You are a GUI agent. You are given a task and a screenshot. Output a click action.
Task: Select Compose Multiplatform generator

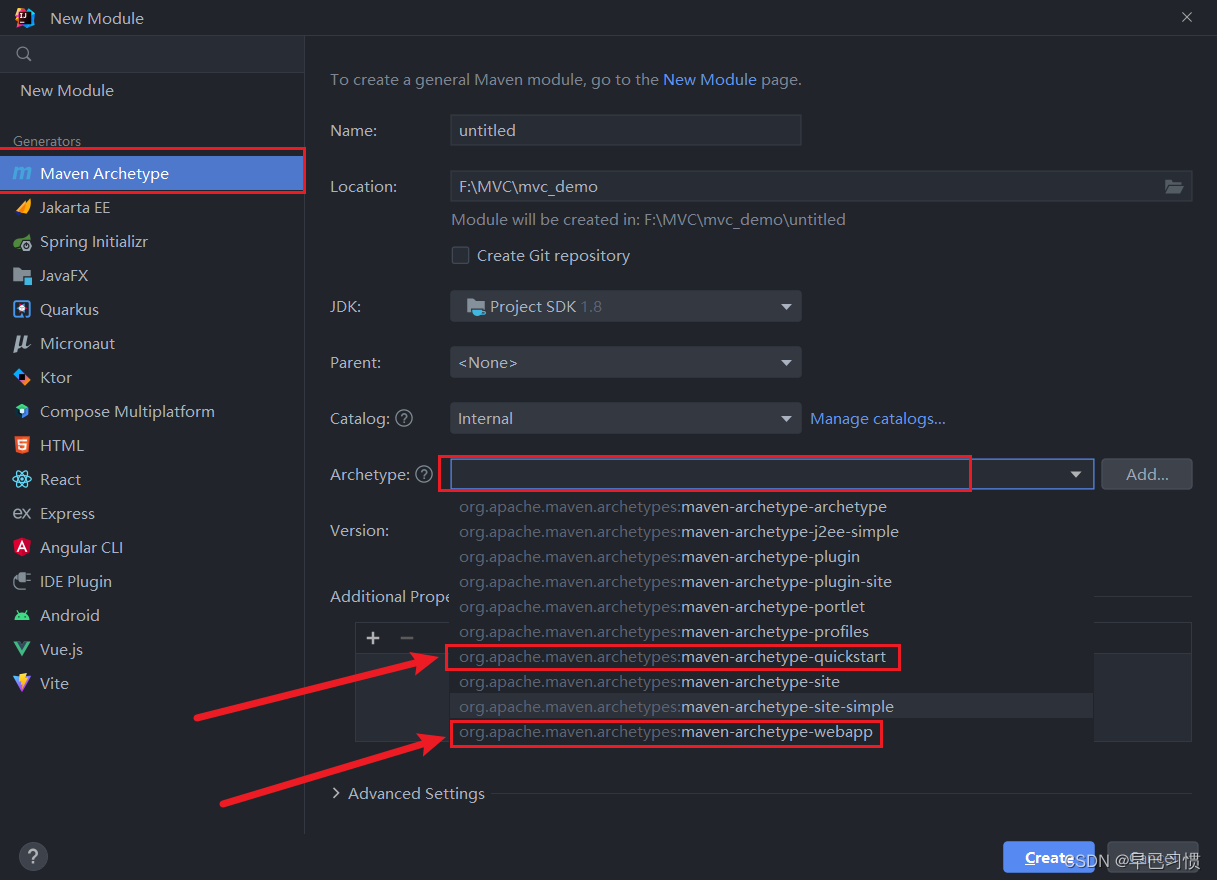[x=152, y=412]
